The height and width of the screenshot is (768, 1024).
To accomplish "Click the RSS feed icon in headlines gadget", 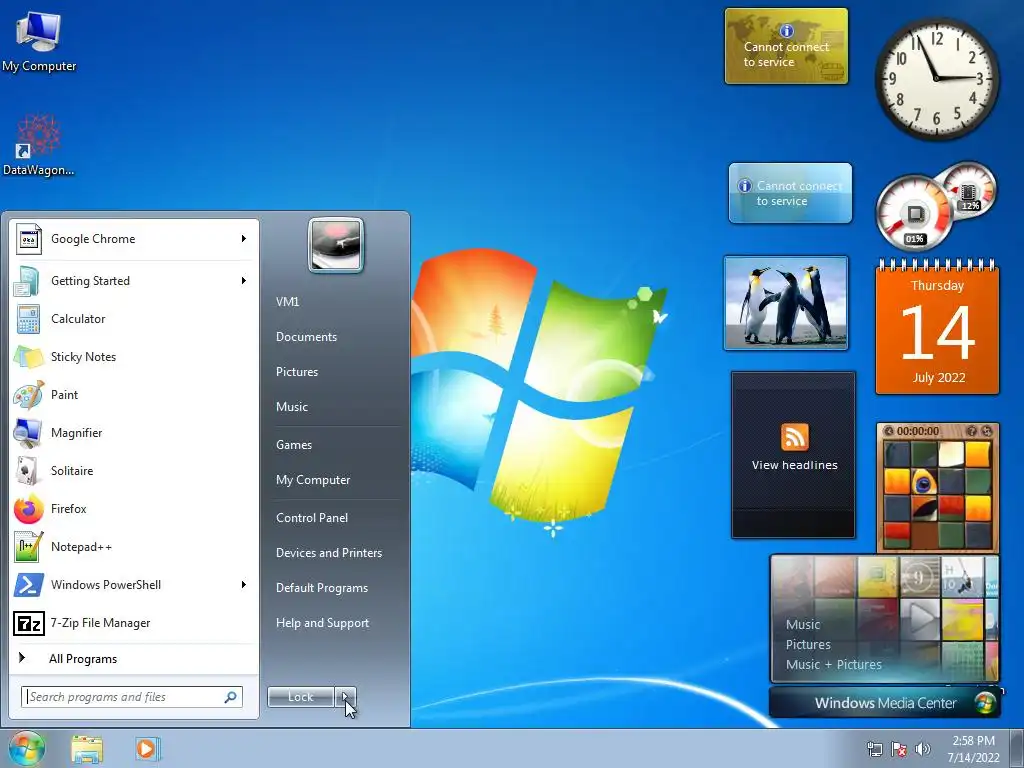I will (794, 437).
